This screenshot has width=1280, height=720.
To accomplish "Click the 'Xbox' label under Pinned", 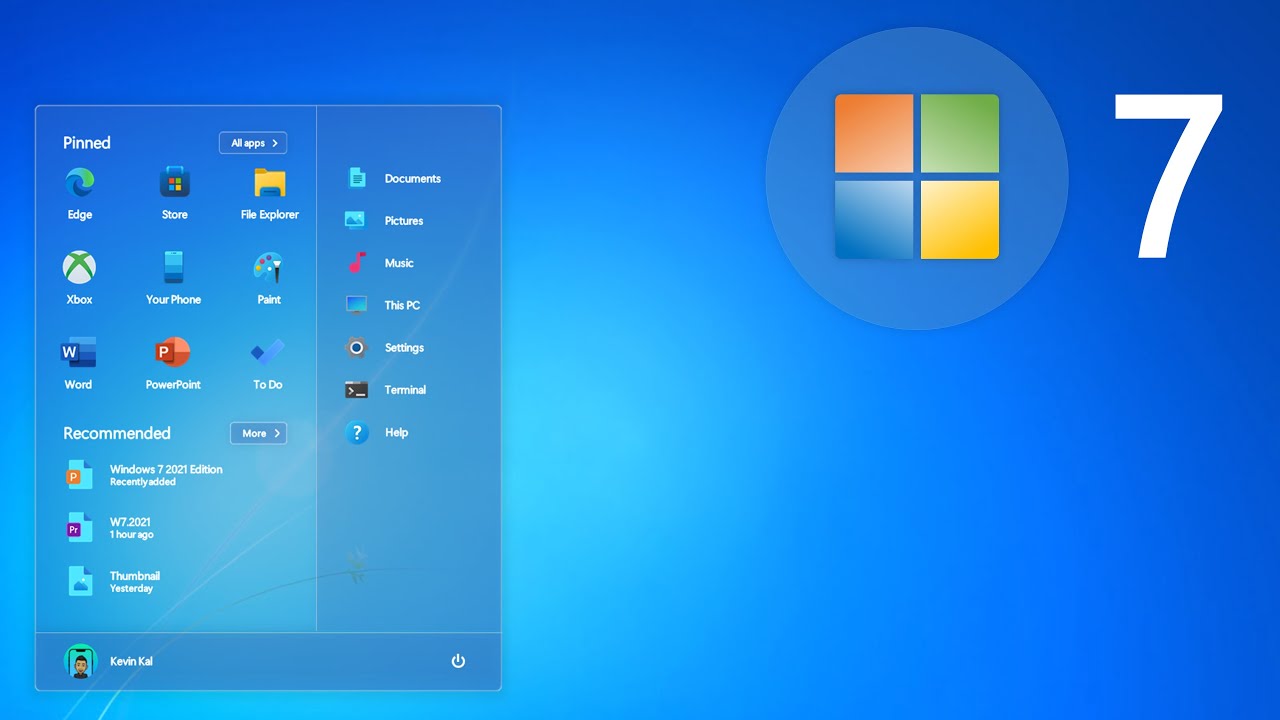I will (79, 300).
